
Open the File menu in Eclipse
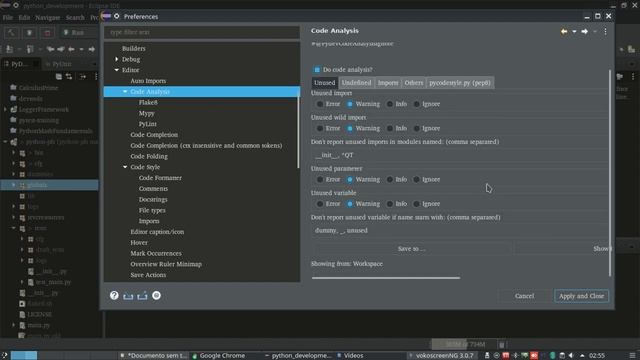[x=8, y=18]
